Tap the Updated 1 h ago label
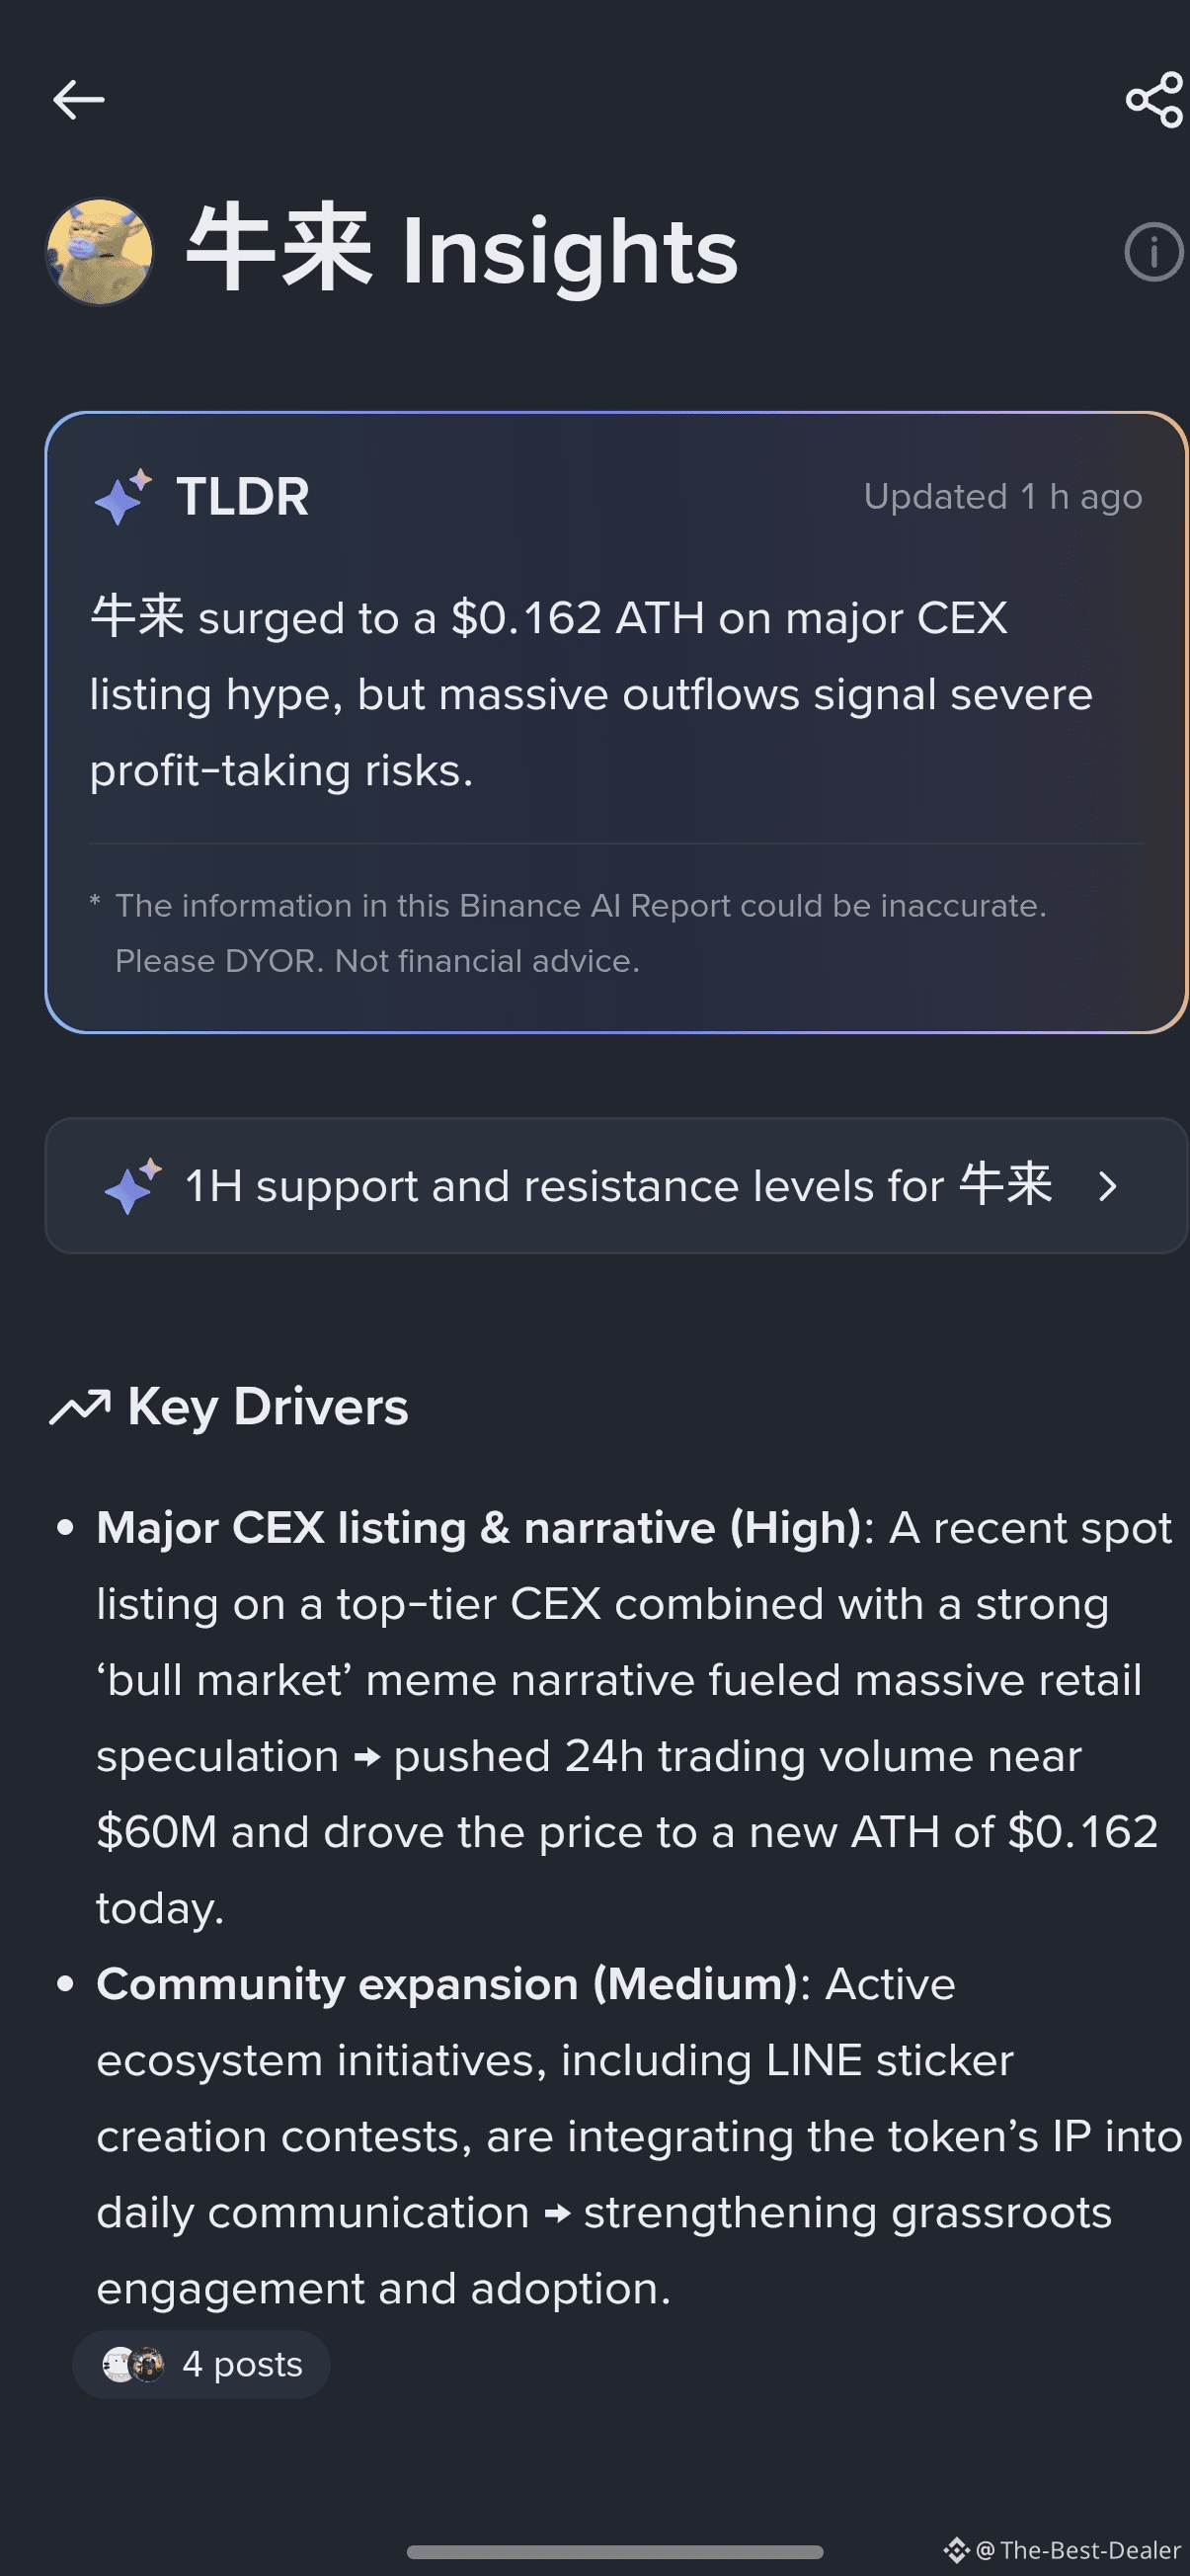Image resolution: width=1190 pixels, height=2576 pixels. [1003, 496]
